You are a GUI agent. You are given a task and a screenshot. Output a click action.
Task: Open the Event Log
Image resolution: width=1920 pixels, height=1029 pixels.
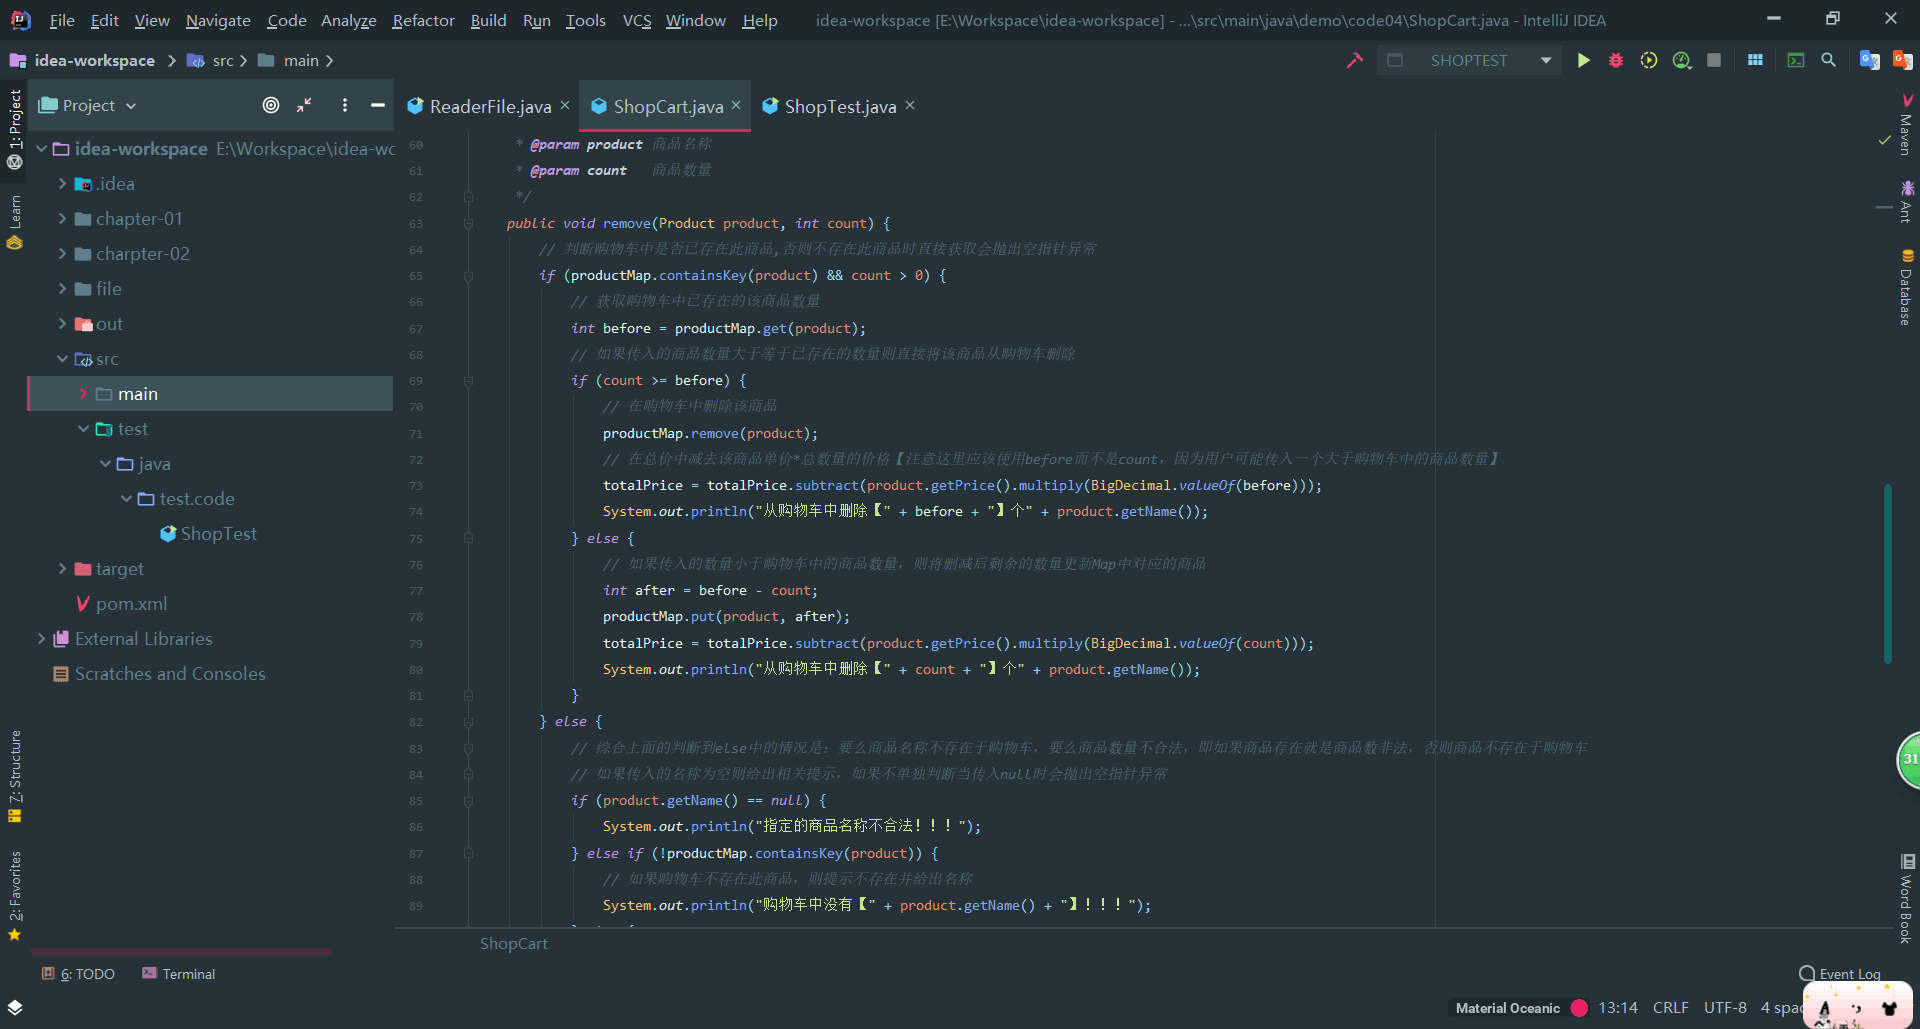(x=1849, y=973)
